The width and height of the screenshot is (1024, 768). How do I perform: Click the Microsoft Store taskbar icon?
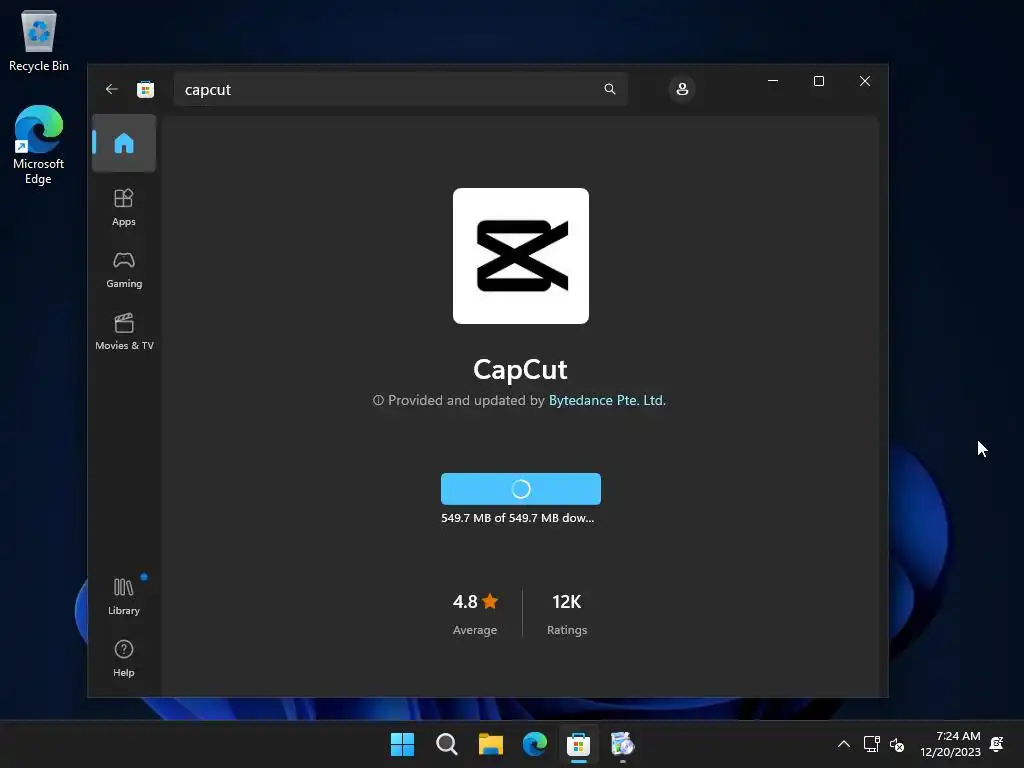tap(579, 744)
